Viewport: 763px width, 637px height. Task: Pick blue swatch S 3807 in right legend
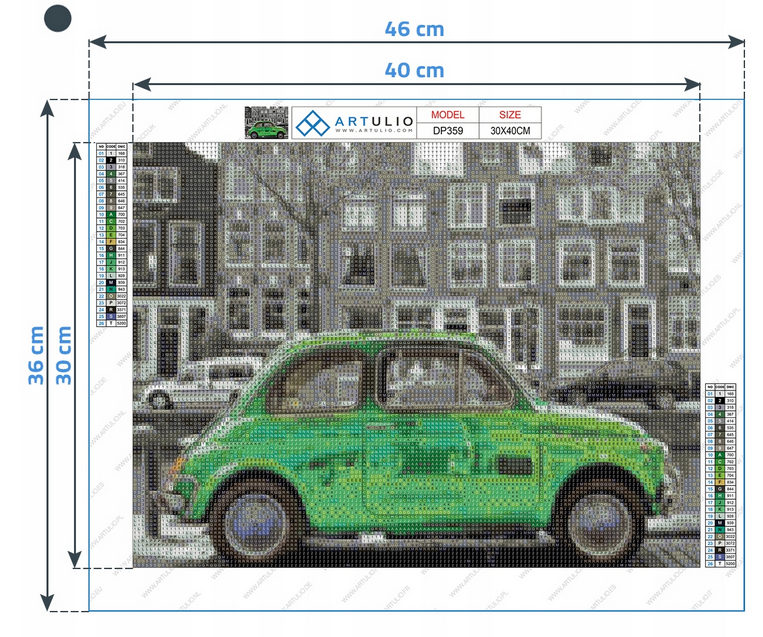pos(720,556)
